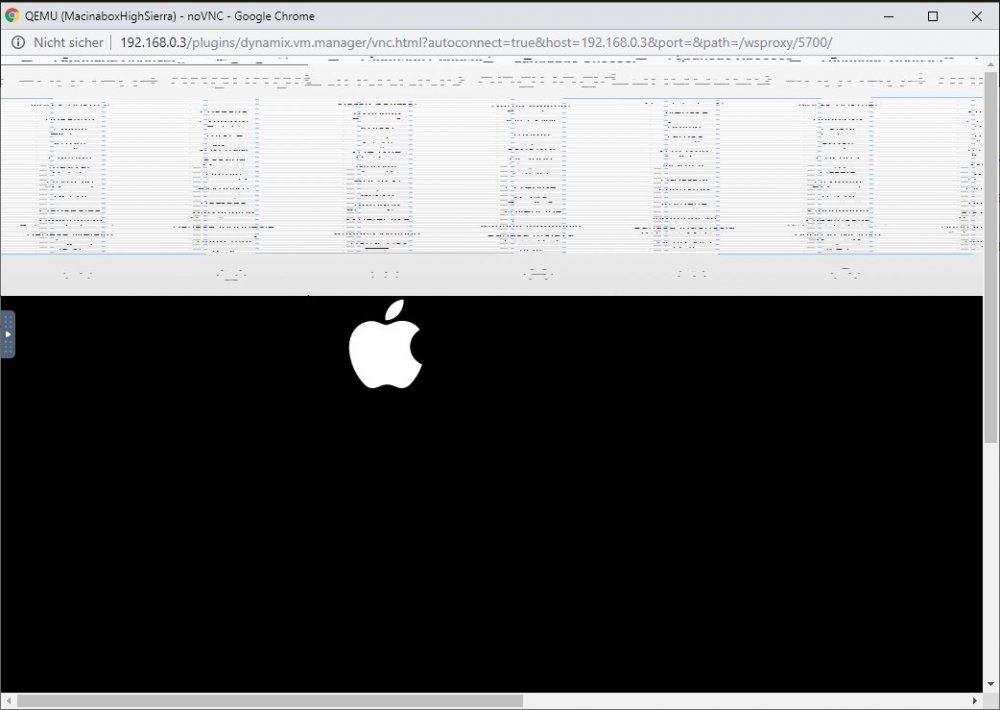This screenshot has width=1000, height=710.
Task: Click the horizontal scrollbar thumb
Action: coord(270,700)
